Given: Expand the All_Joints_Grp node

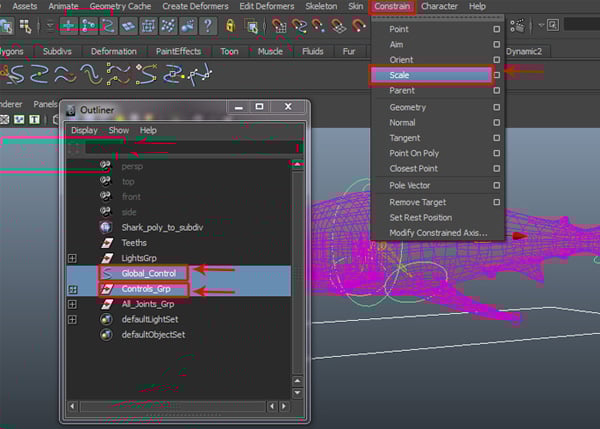Looking at the screenshot, I should tap(72, 305).
